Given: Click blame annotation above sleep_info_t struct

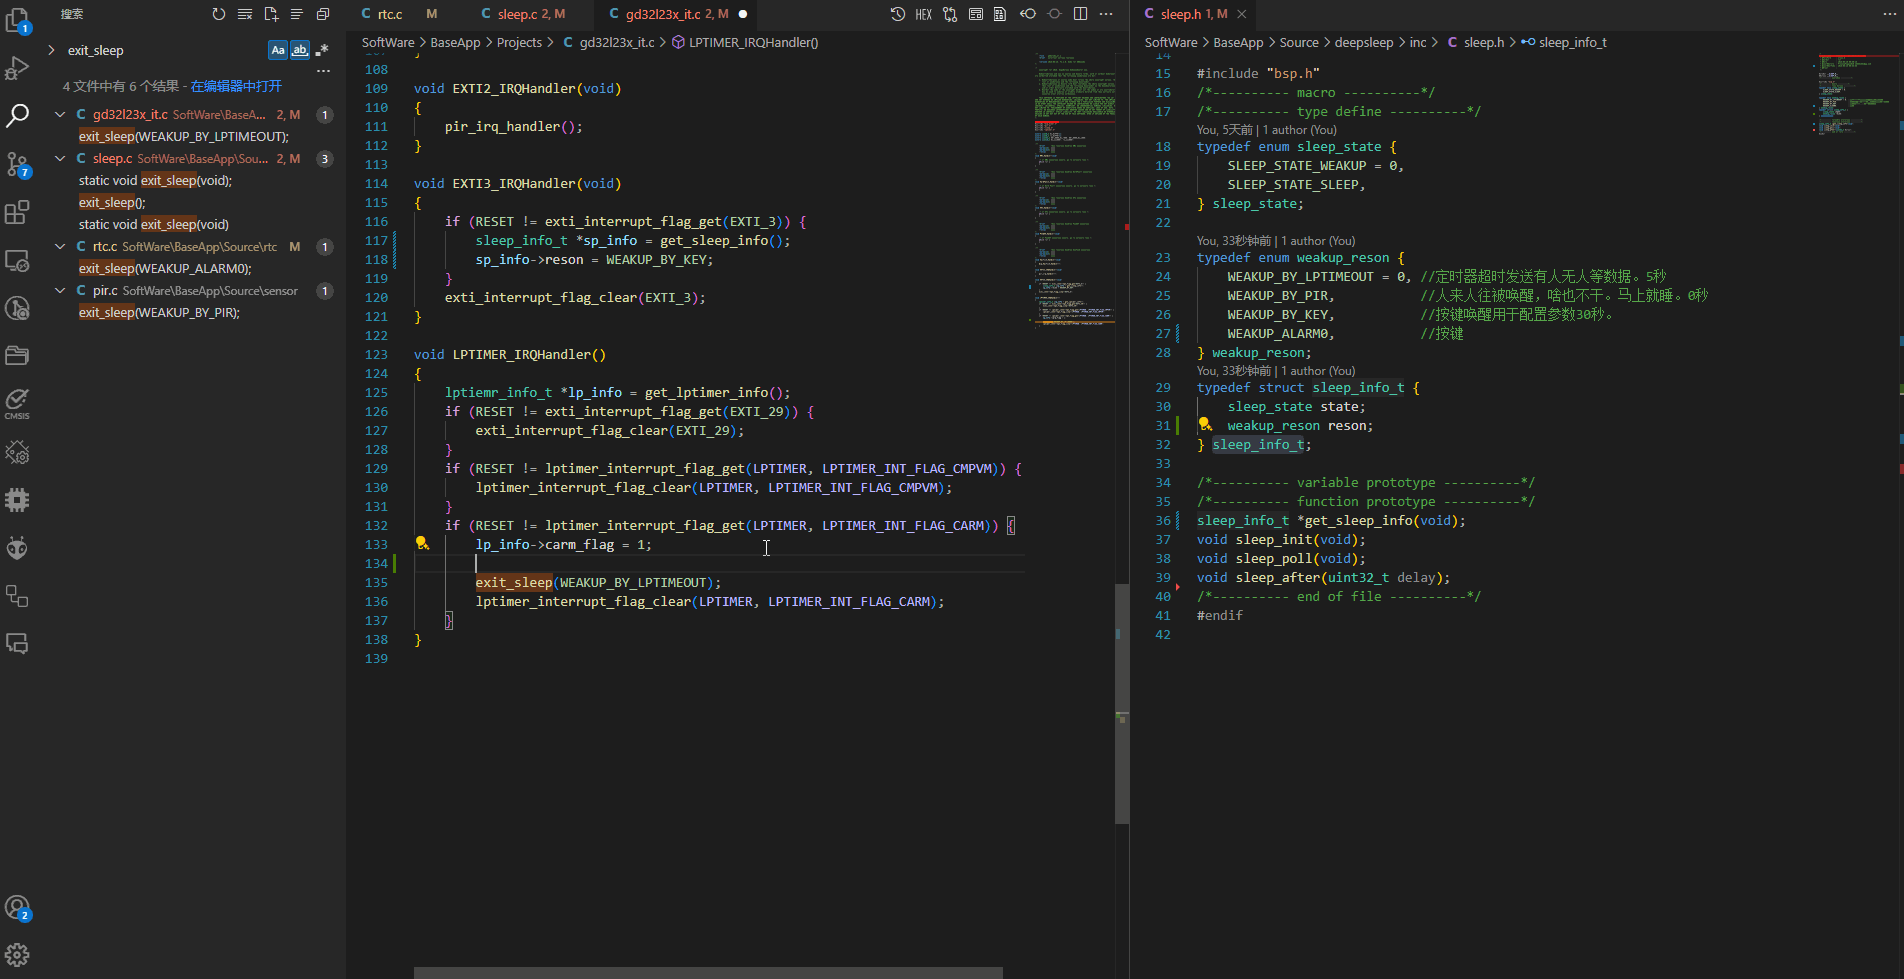Looking at the screenshot, I should point(1276,371).
